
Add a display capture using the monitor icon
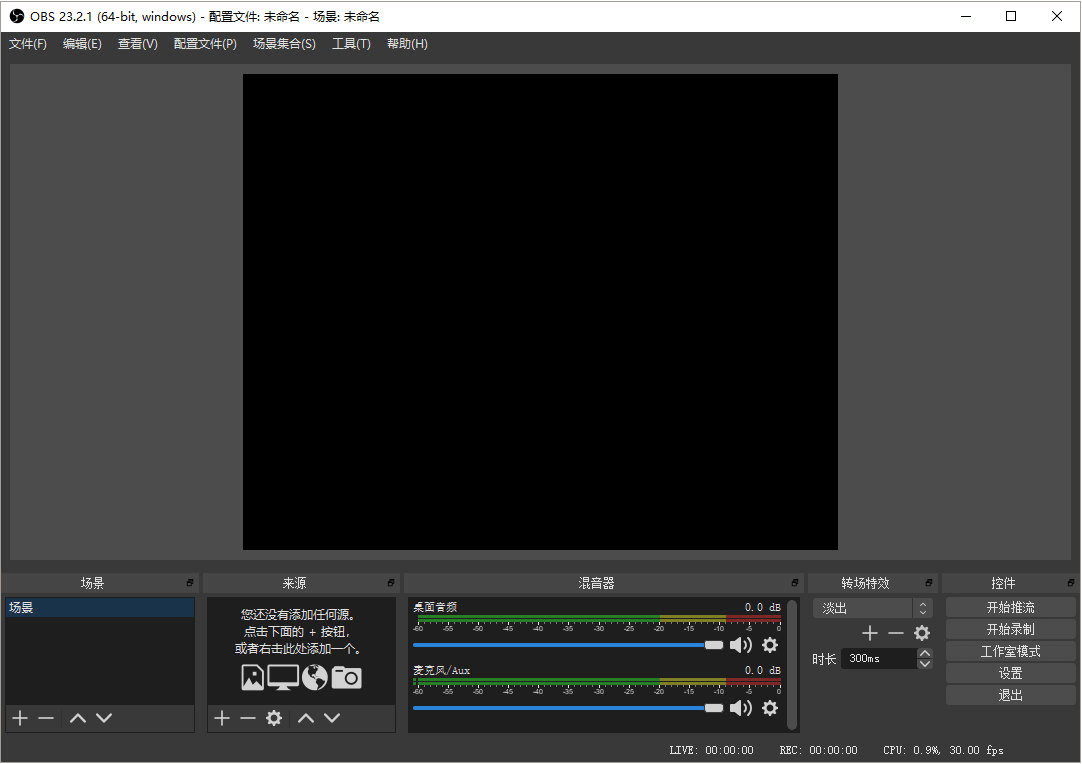point(283,677)
